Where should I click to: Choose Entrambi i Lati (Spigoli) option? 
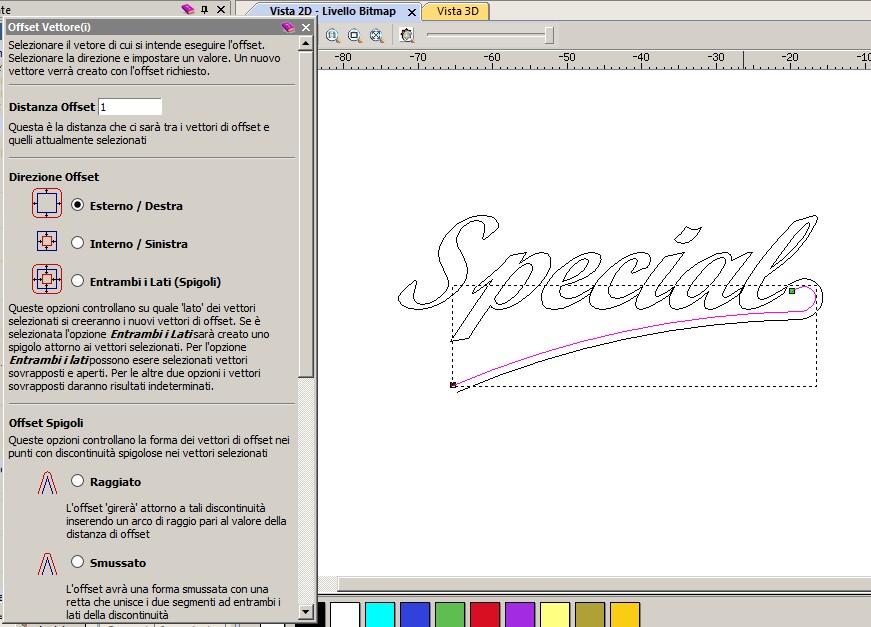pos(77,281)
